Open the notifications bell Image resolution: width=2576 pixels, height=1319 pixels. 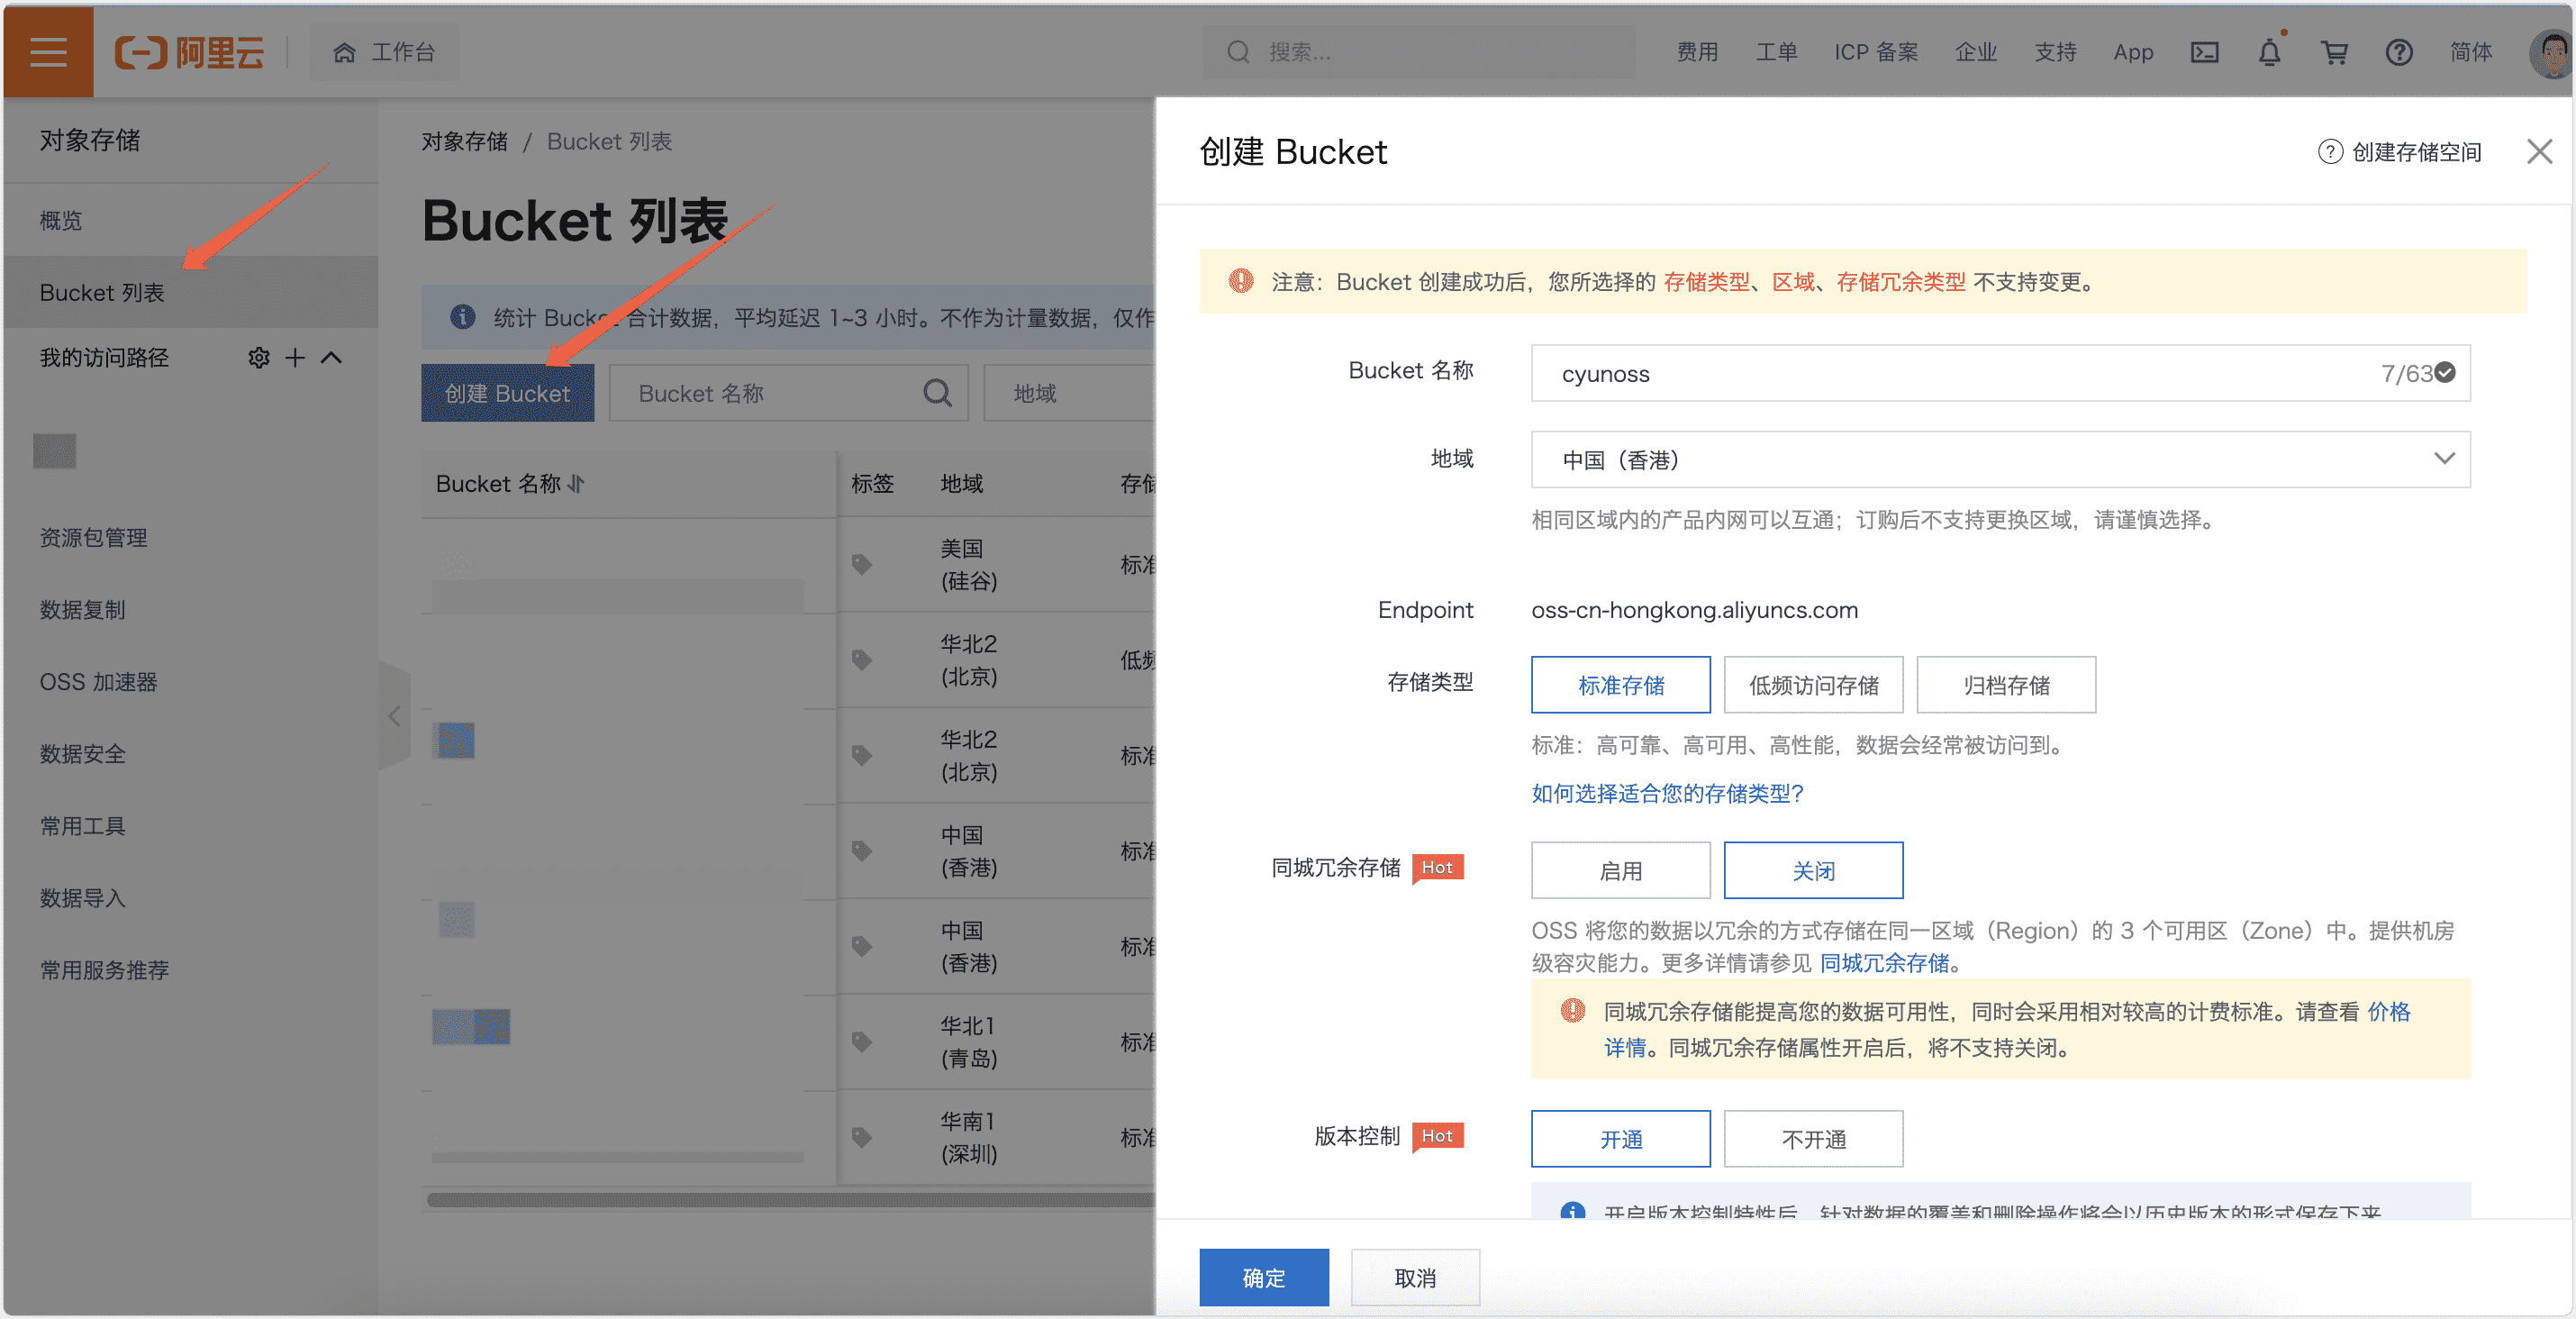pyautogui.click(x=2269, y=52)
